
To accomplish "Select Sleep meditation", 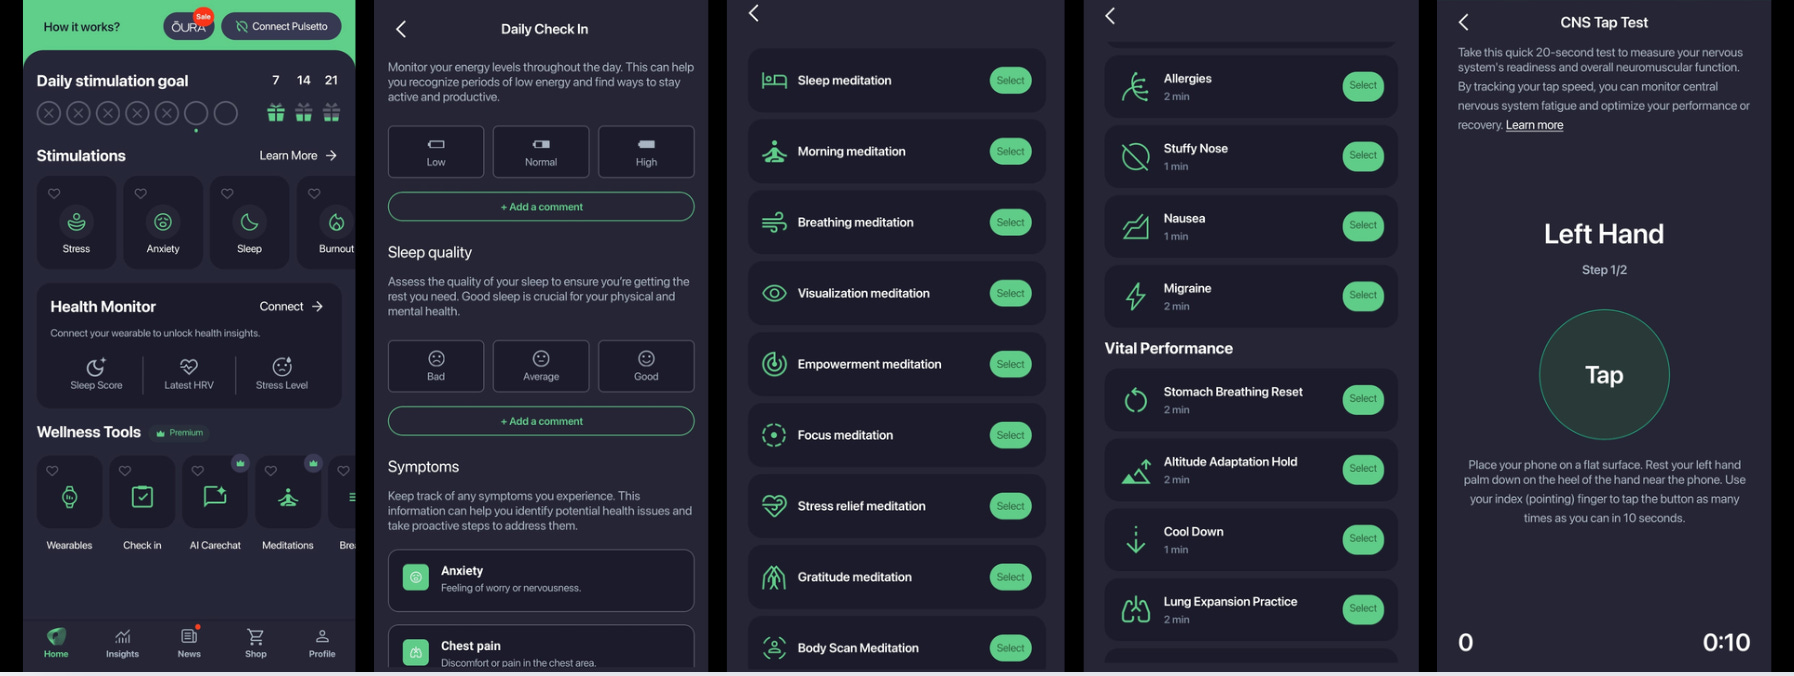I will pos(1010,80).
